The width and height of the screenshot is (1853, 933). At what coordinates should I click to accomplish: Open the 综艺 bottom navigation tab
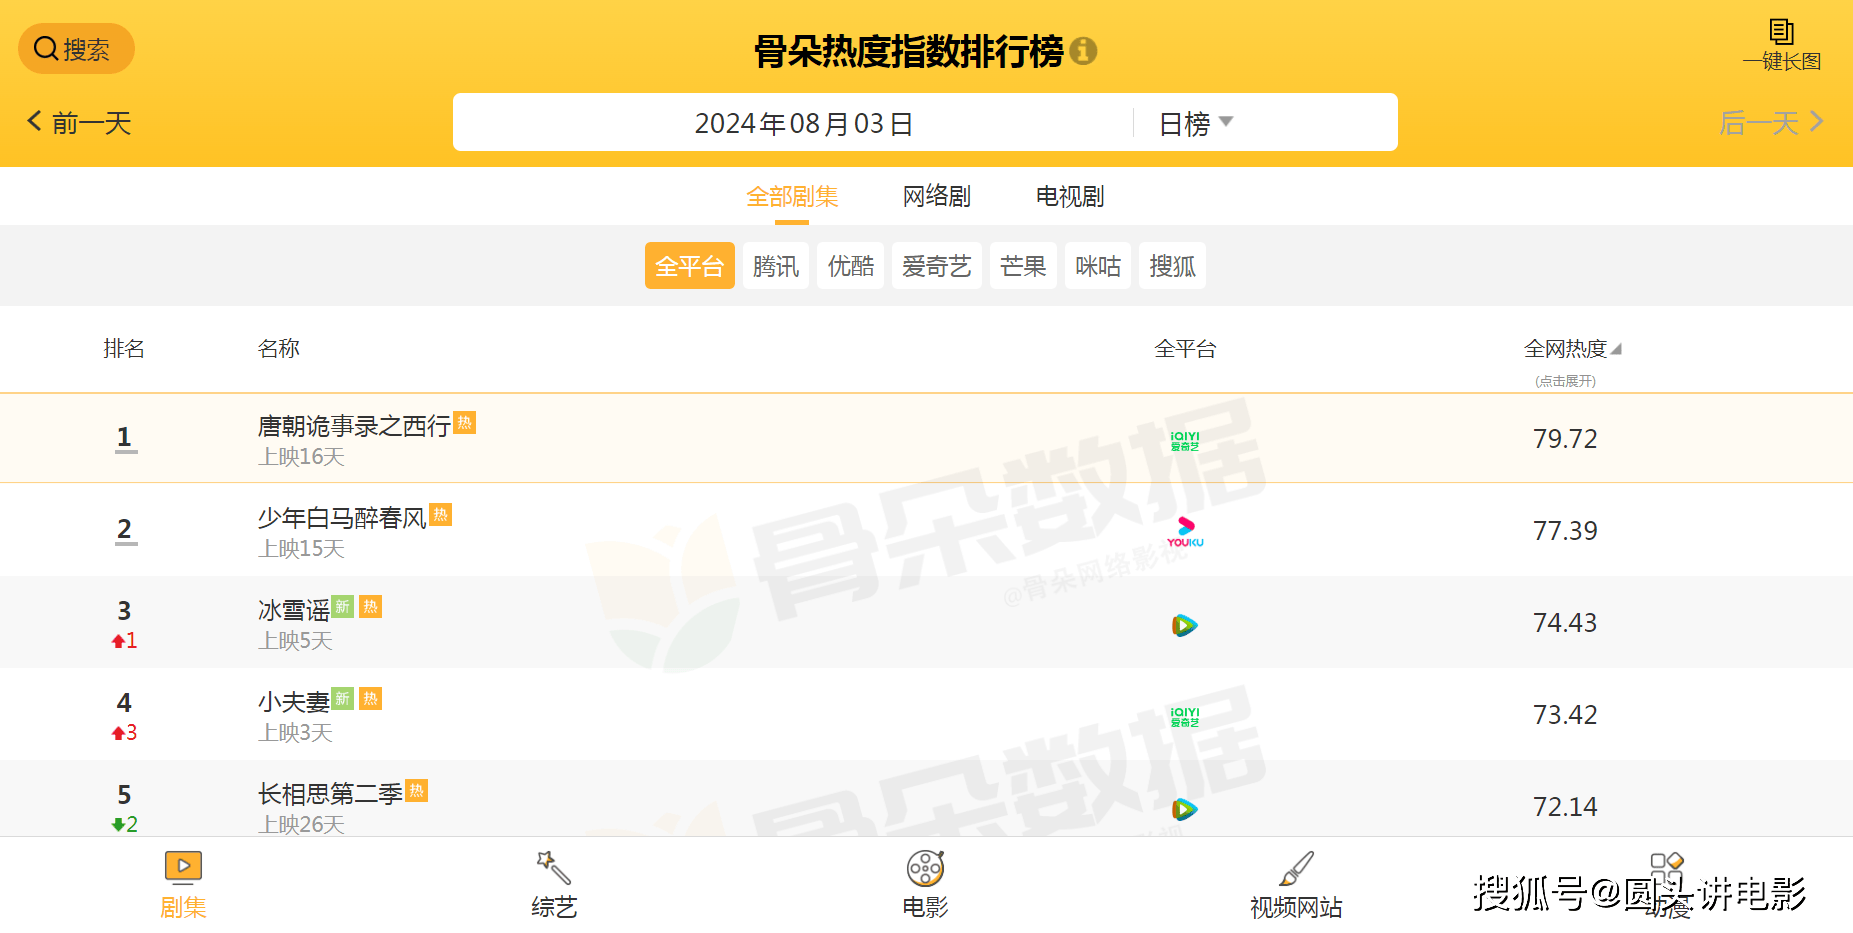coord(554,885)
